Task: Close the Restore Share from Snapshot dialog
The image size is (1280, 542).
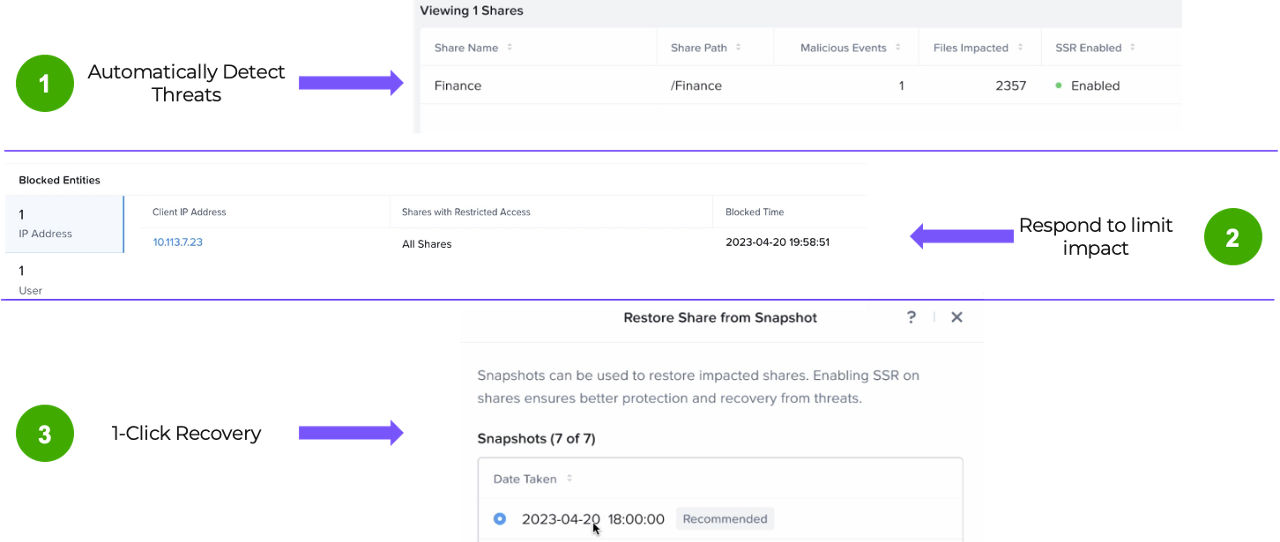Action: [x=957, y=317]
